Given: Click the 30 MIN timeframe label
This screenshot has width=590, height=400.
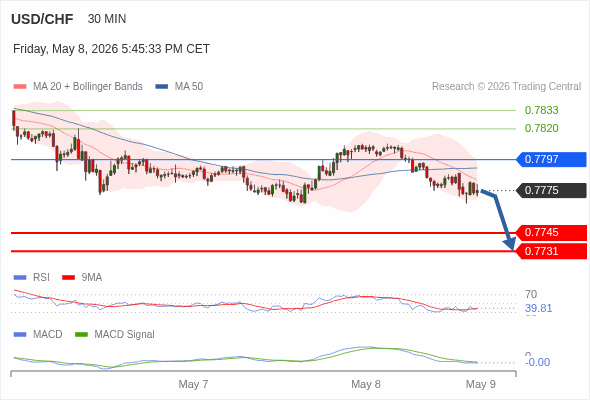Looking at the screenshot, I should tap(107, 19).
